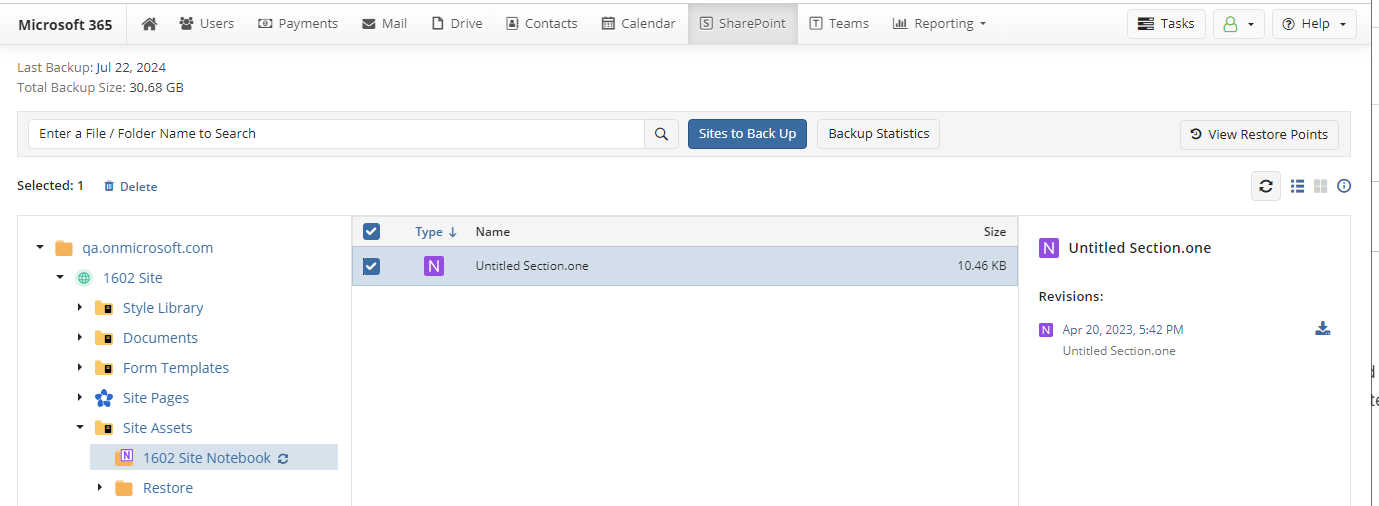Open the Restore folder in the tree
This screenshot has width=1379, height=506.
(168, 488)
